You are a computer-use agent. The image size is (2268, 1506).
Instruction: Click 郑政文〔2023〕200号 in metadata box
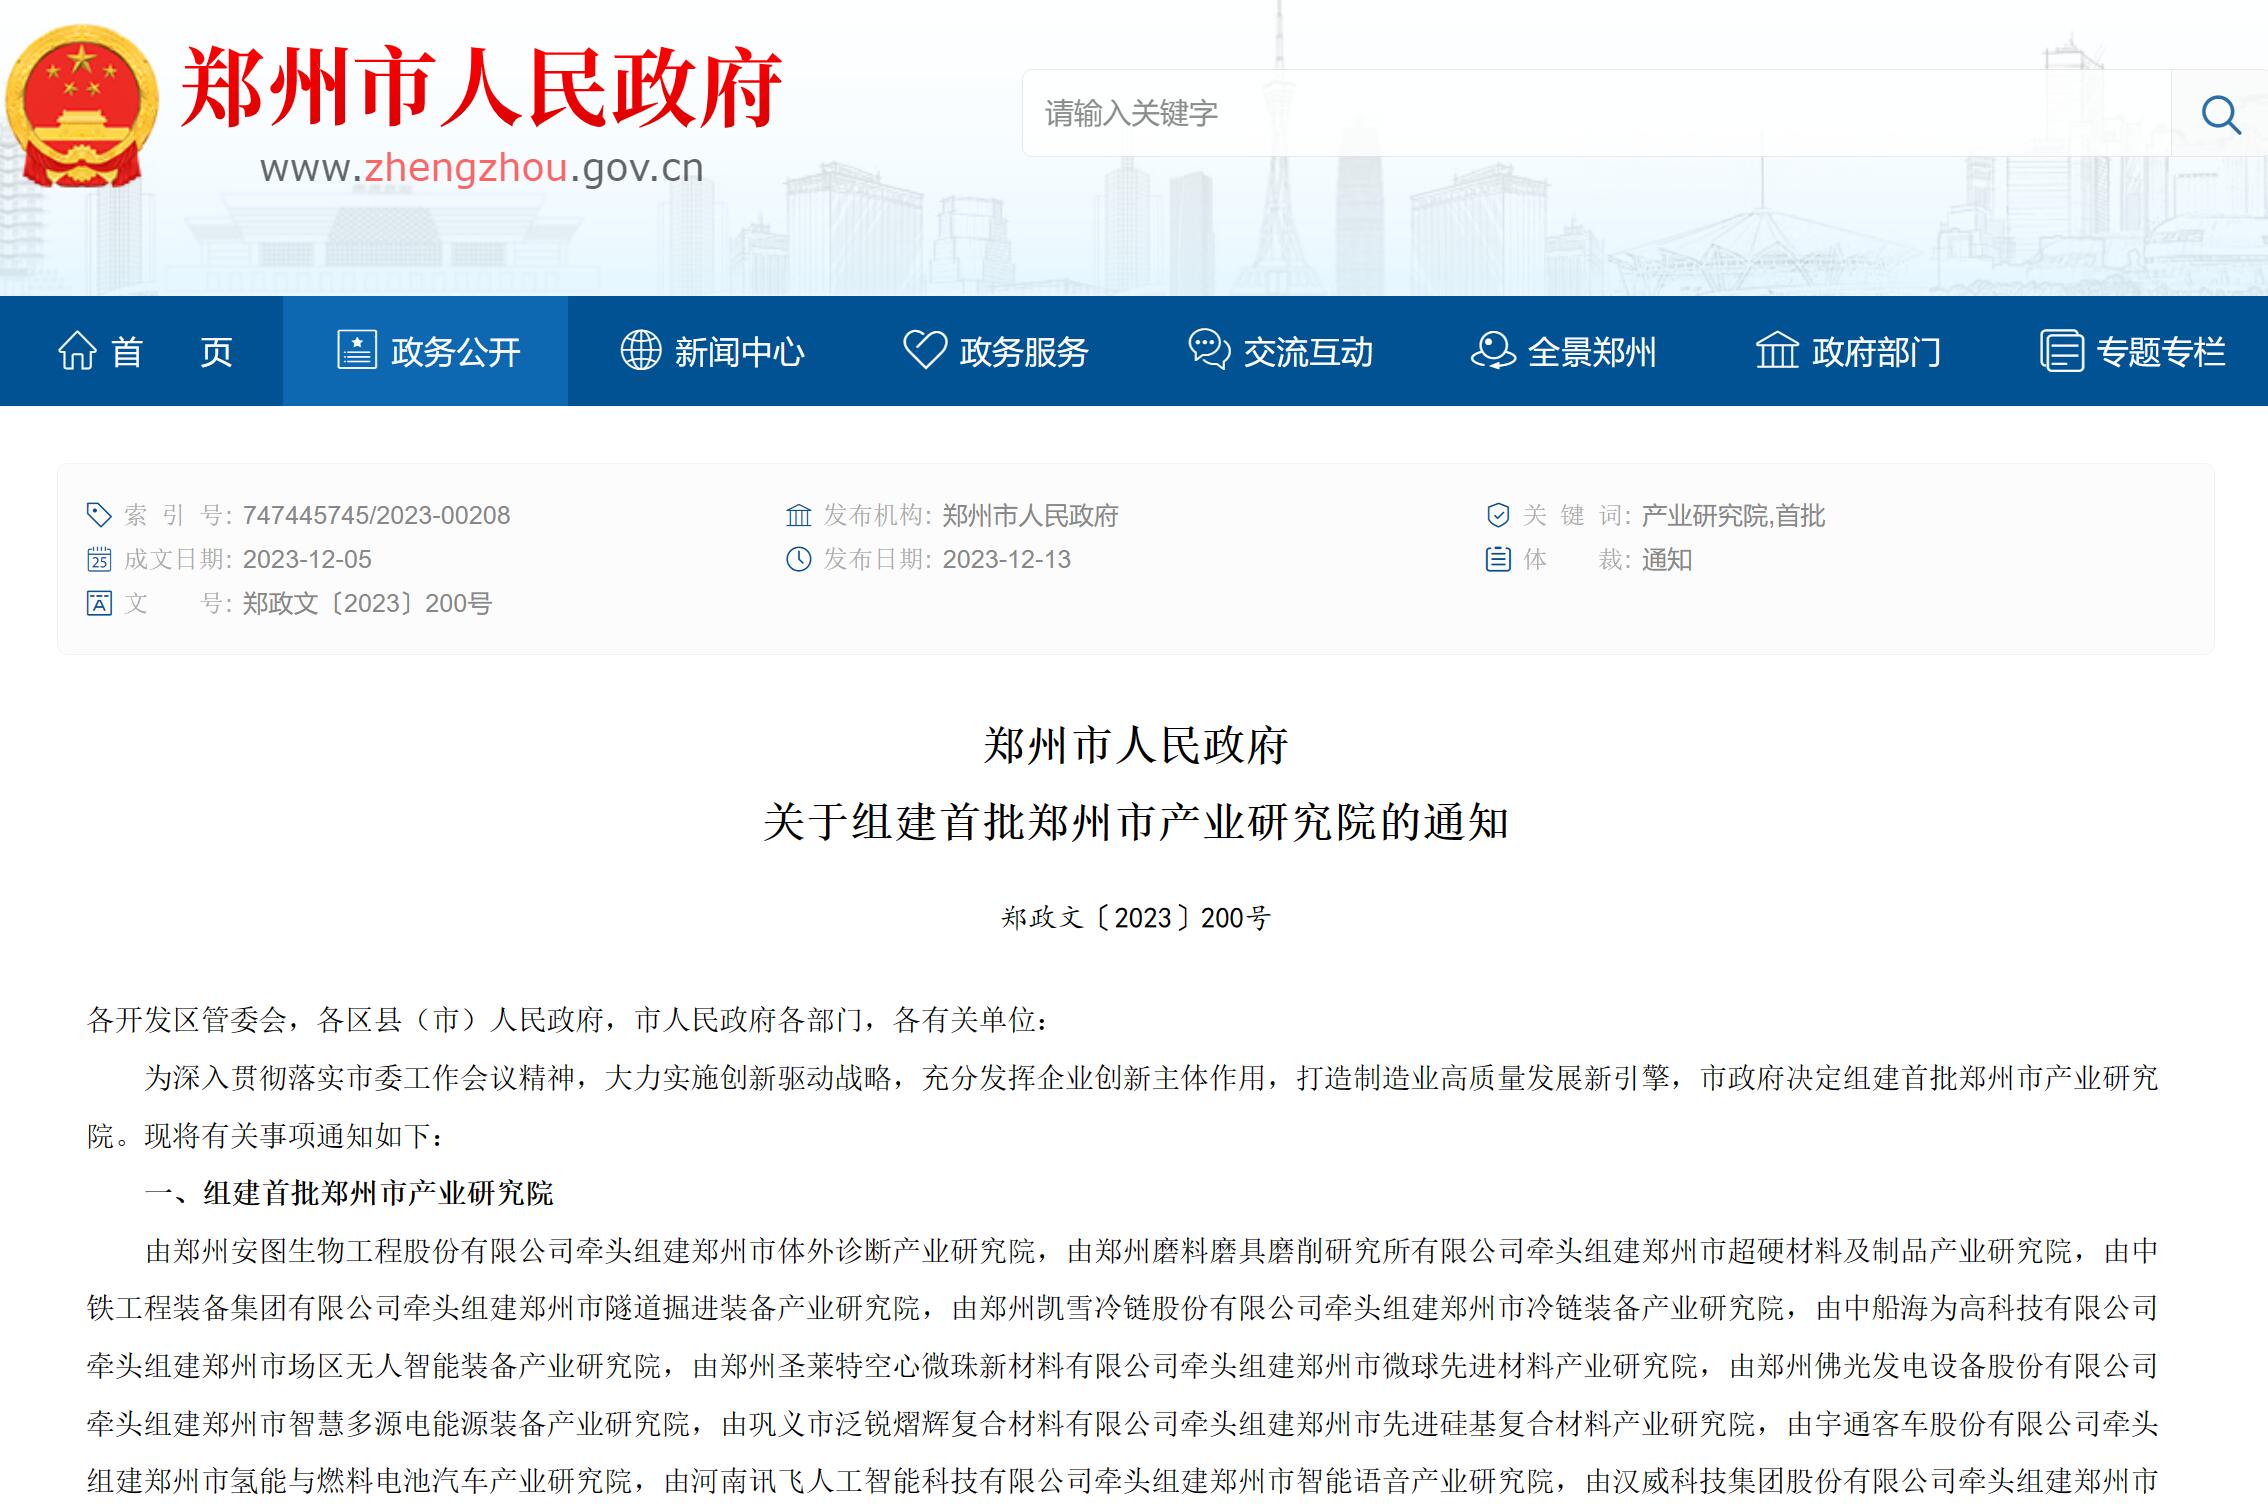[367, 603]
